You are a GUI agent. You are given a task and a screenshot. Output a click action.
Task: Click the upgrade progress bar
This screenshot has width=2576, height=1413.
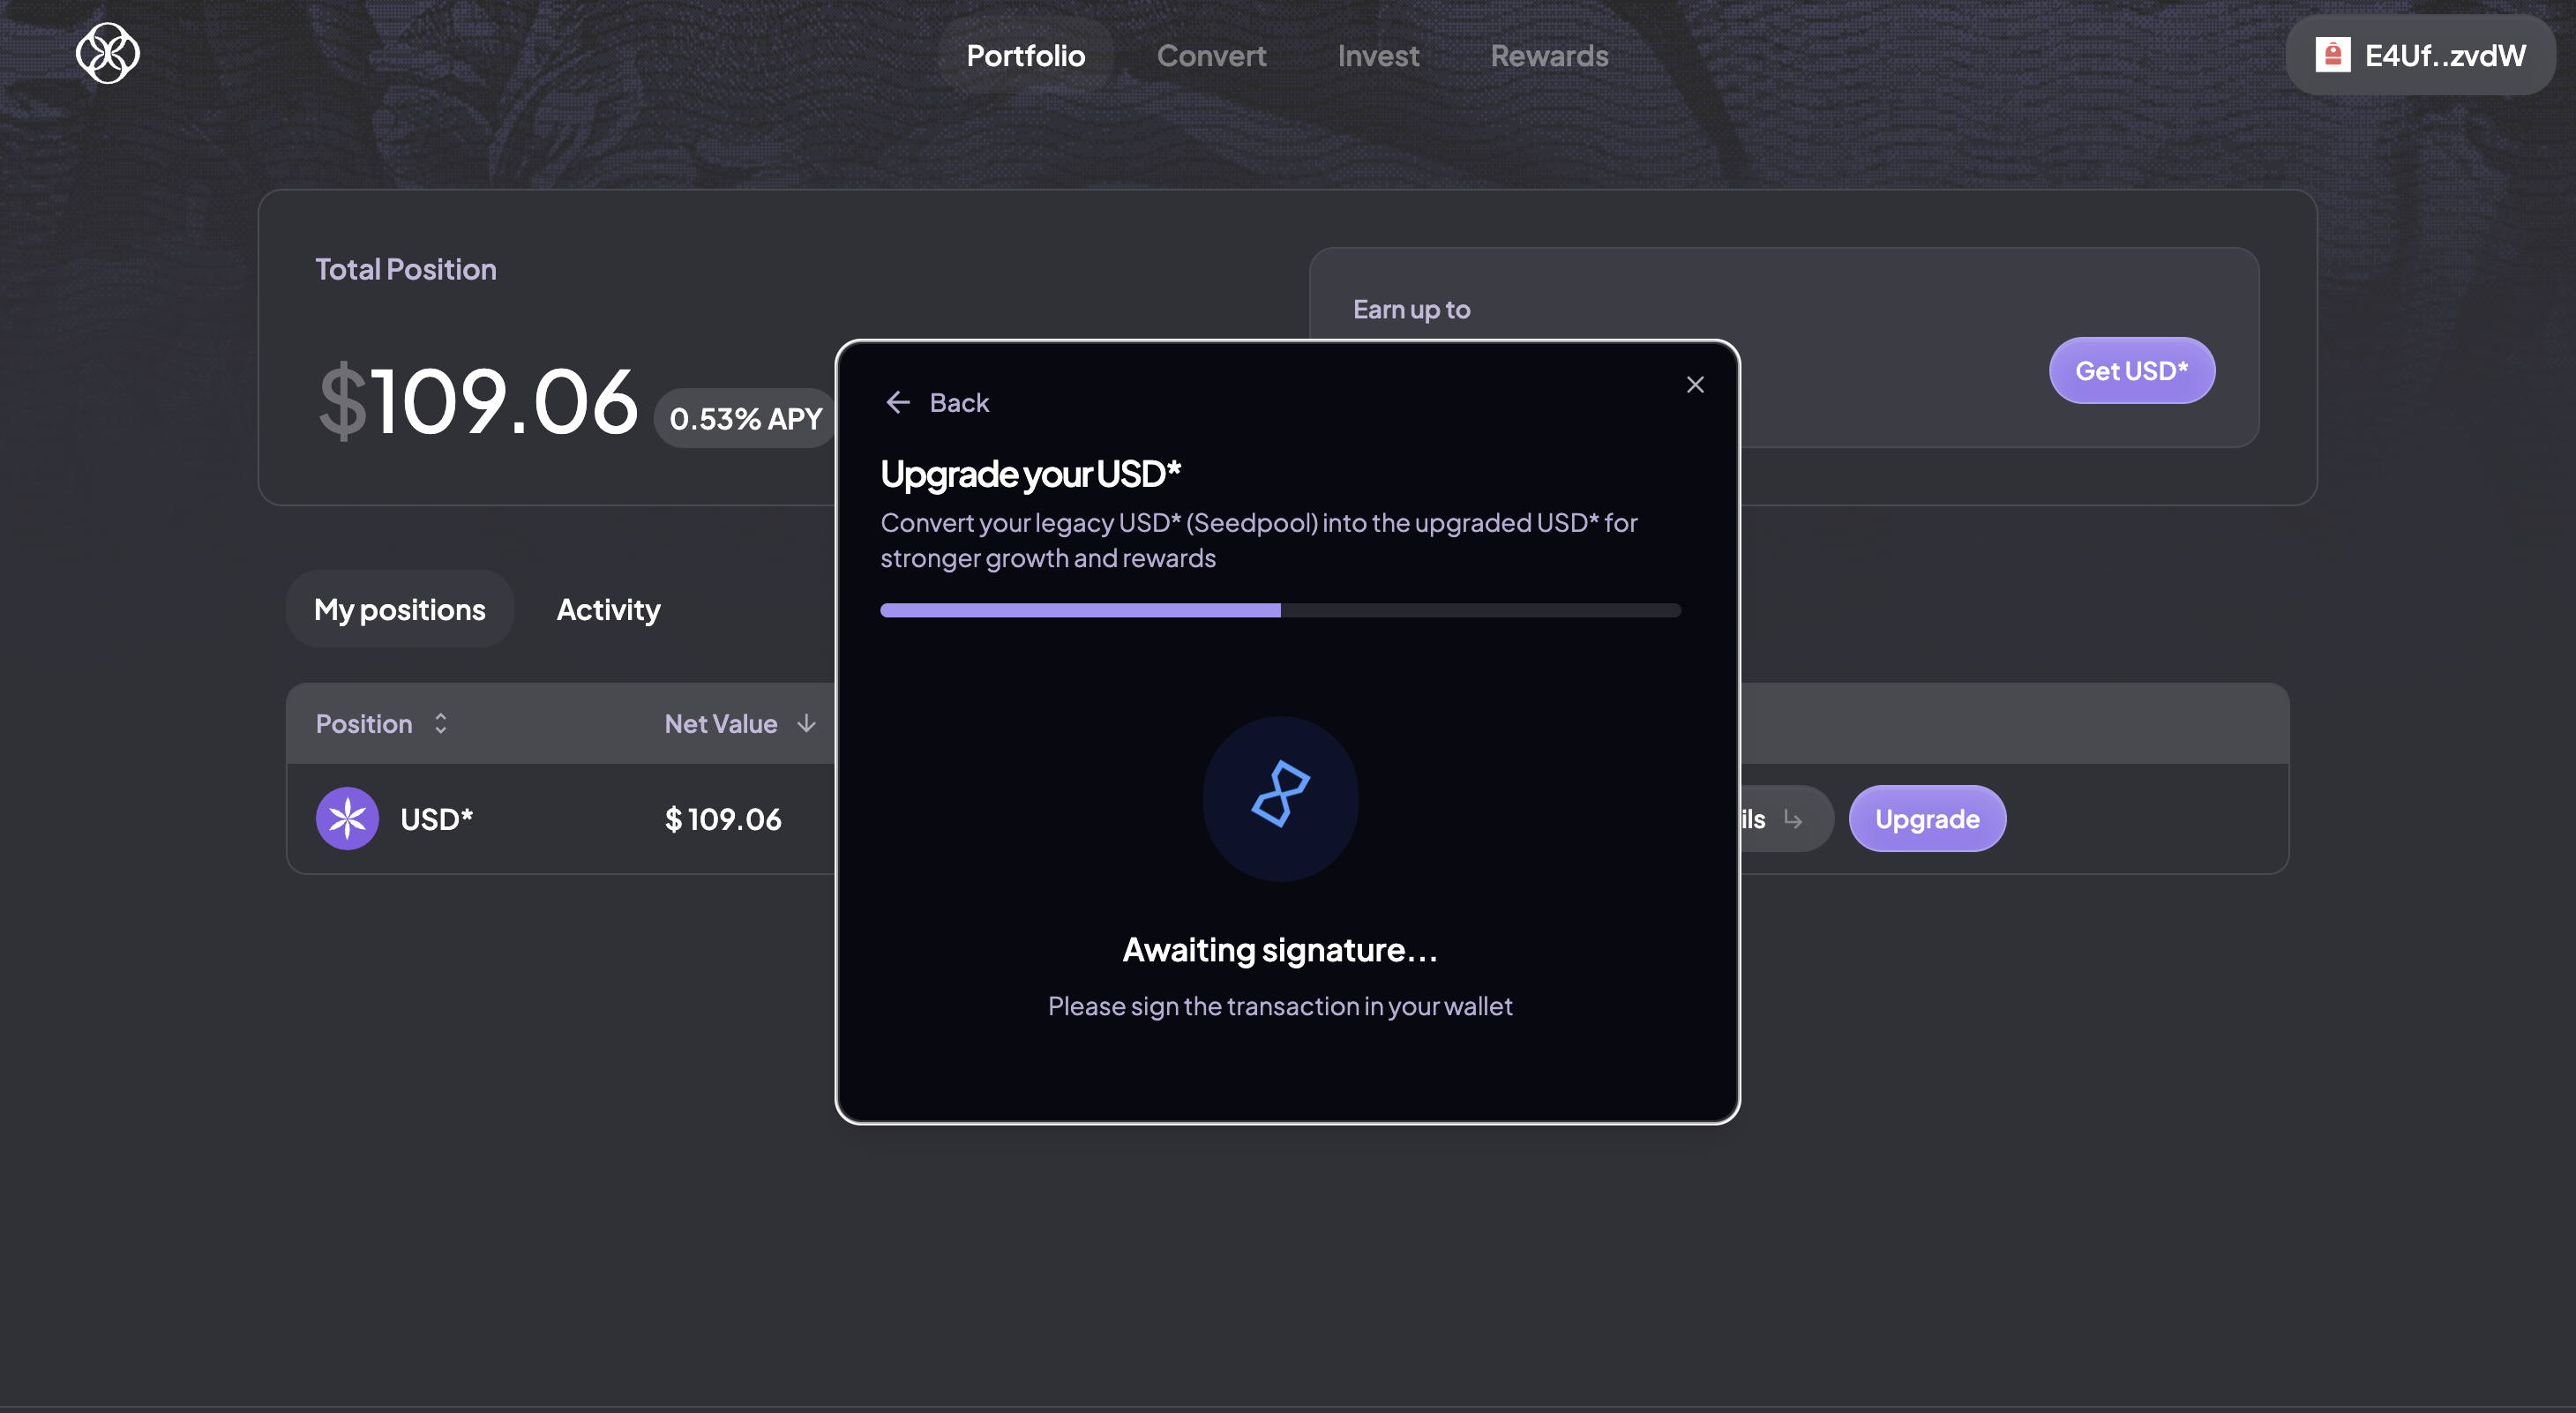pyautogui.click(x=1280, y=610)
